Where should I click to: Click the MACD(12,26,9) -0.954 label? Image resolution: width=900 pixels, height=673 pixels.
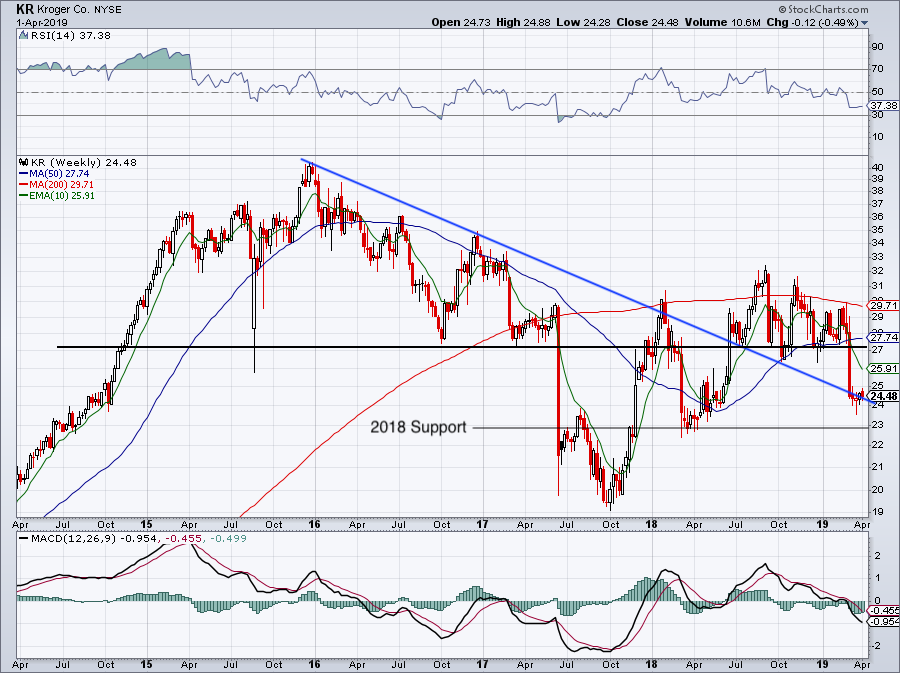tap(96, 539)
